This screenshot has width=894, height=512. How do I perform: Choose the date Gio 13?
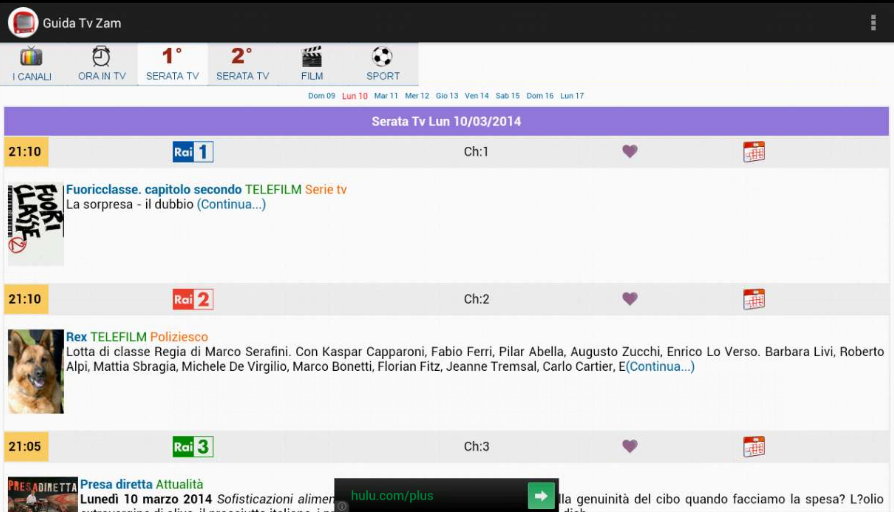[x=447, y=96]
